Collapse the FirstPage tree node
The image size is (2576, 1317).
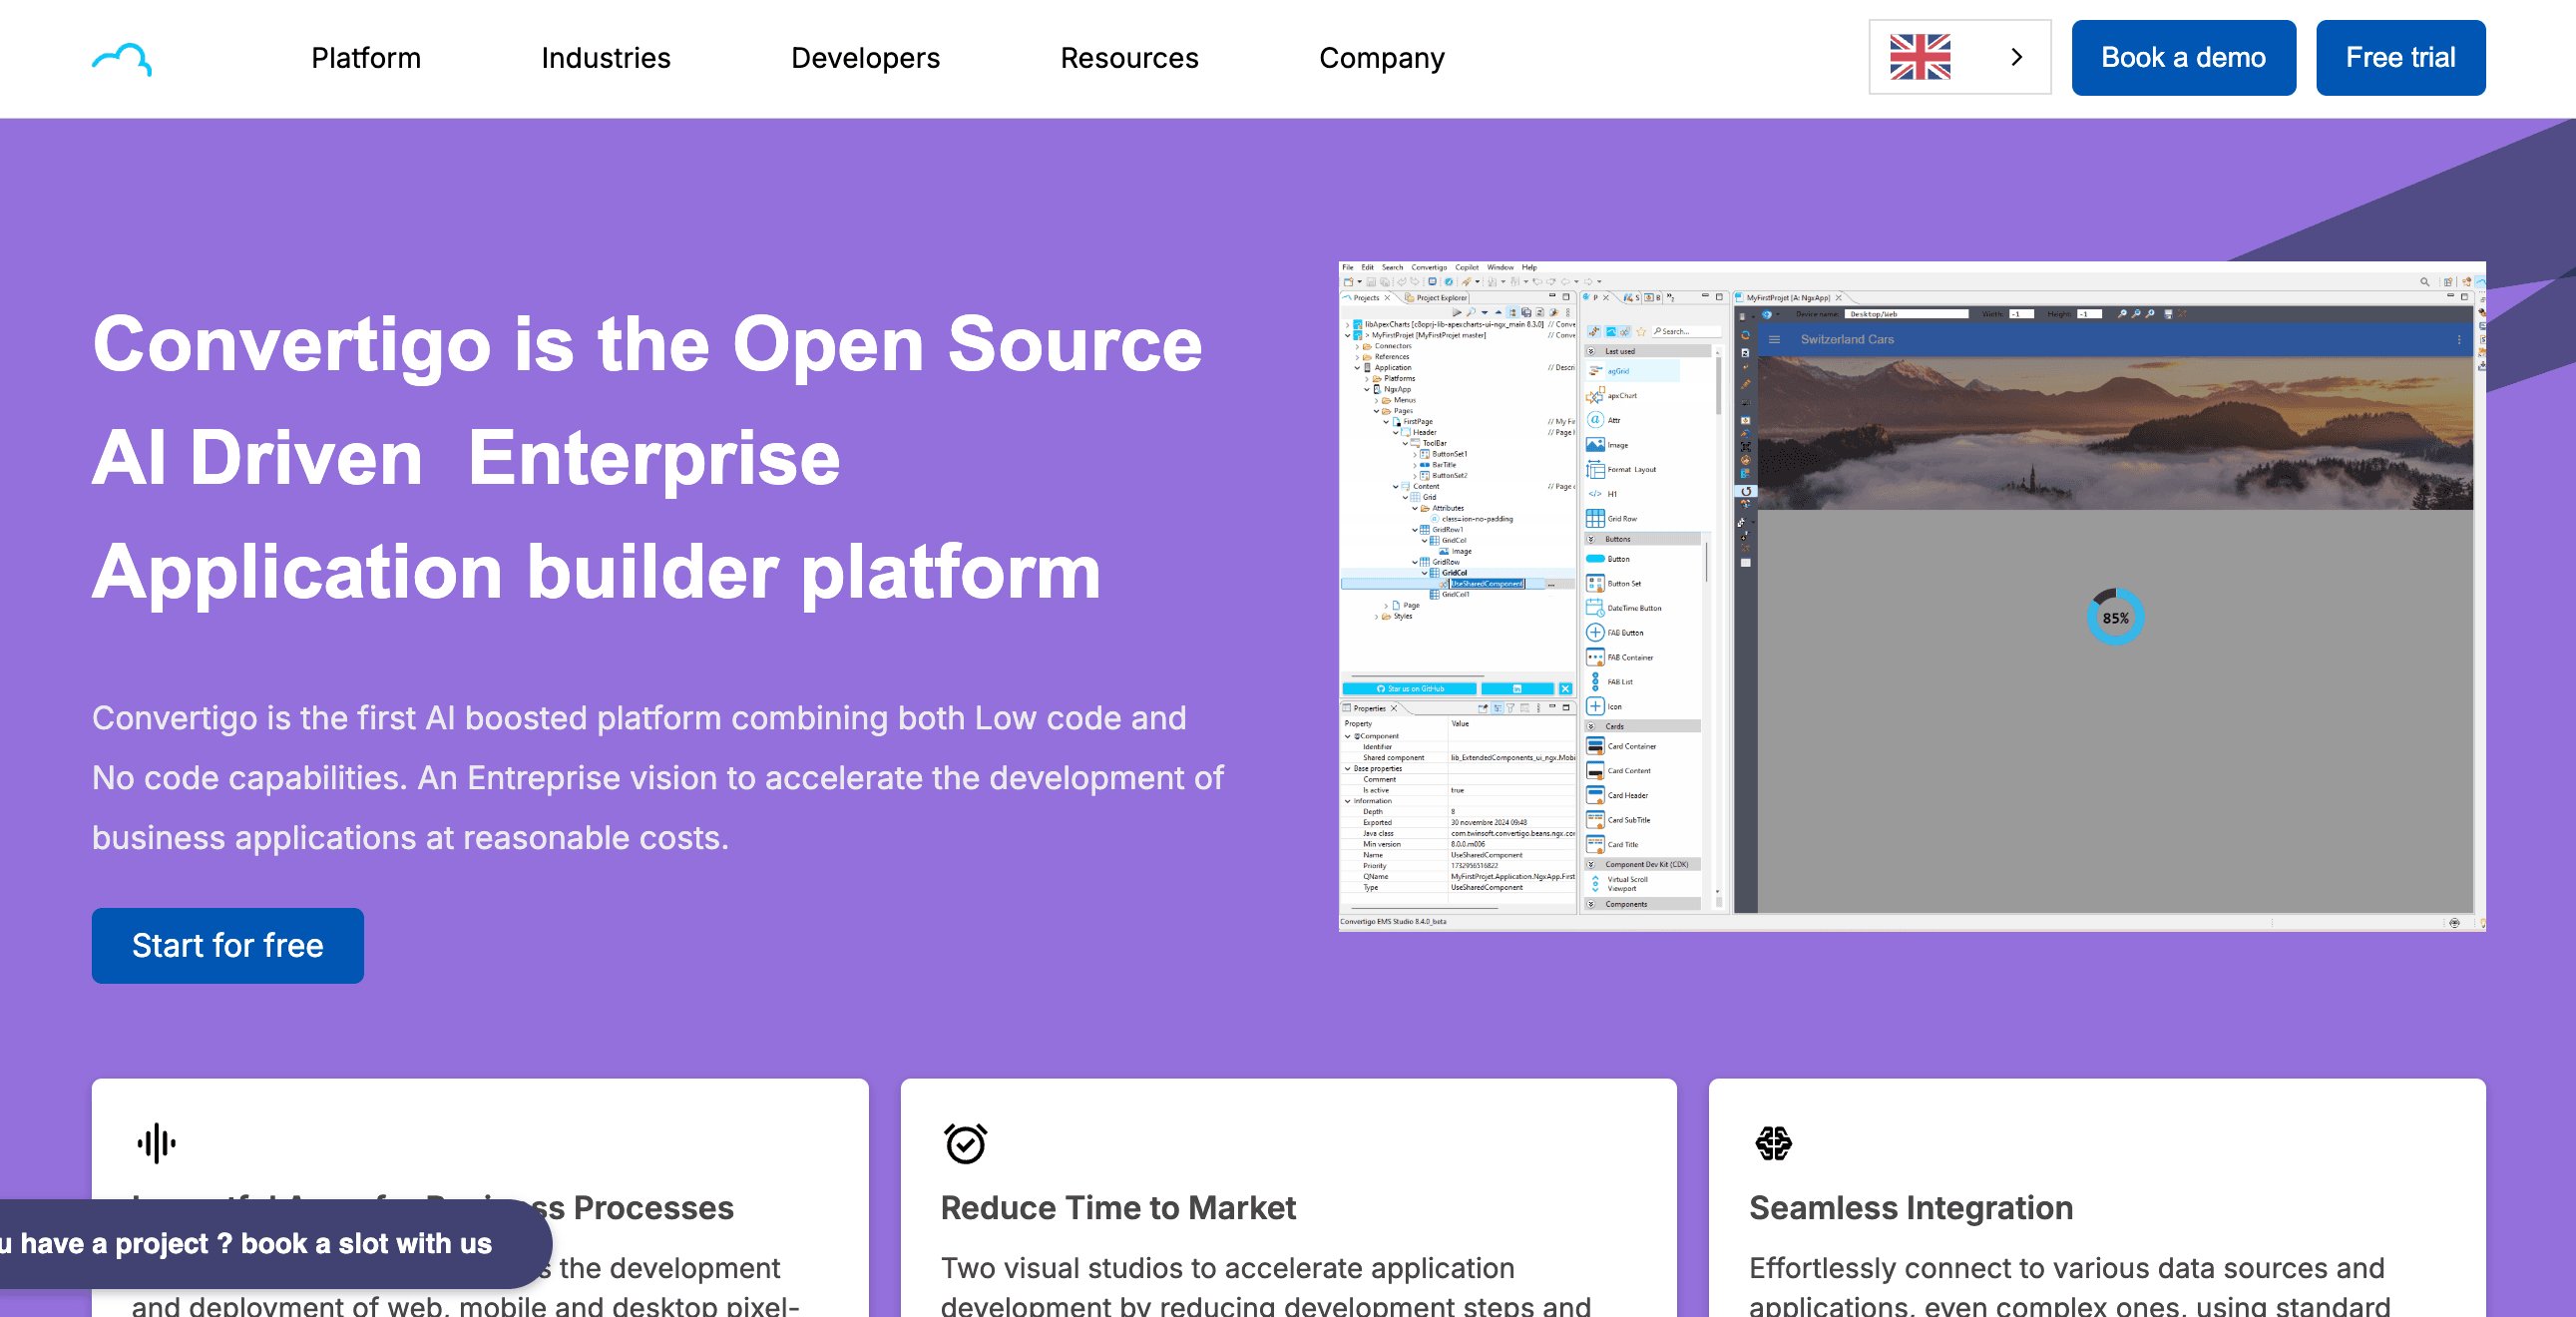1386,422
